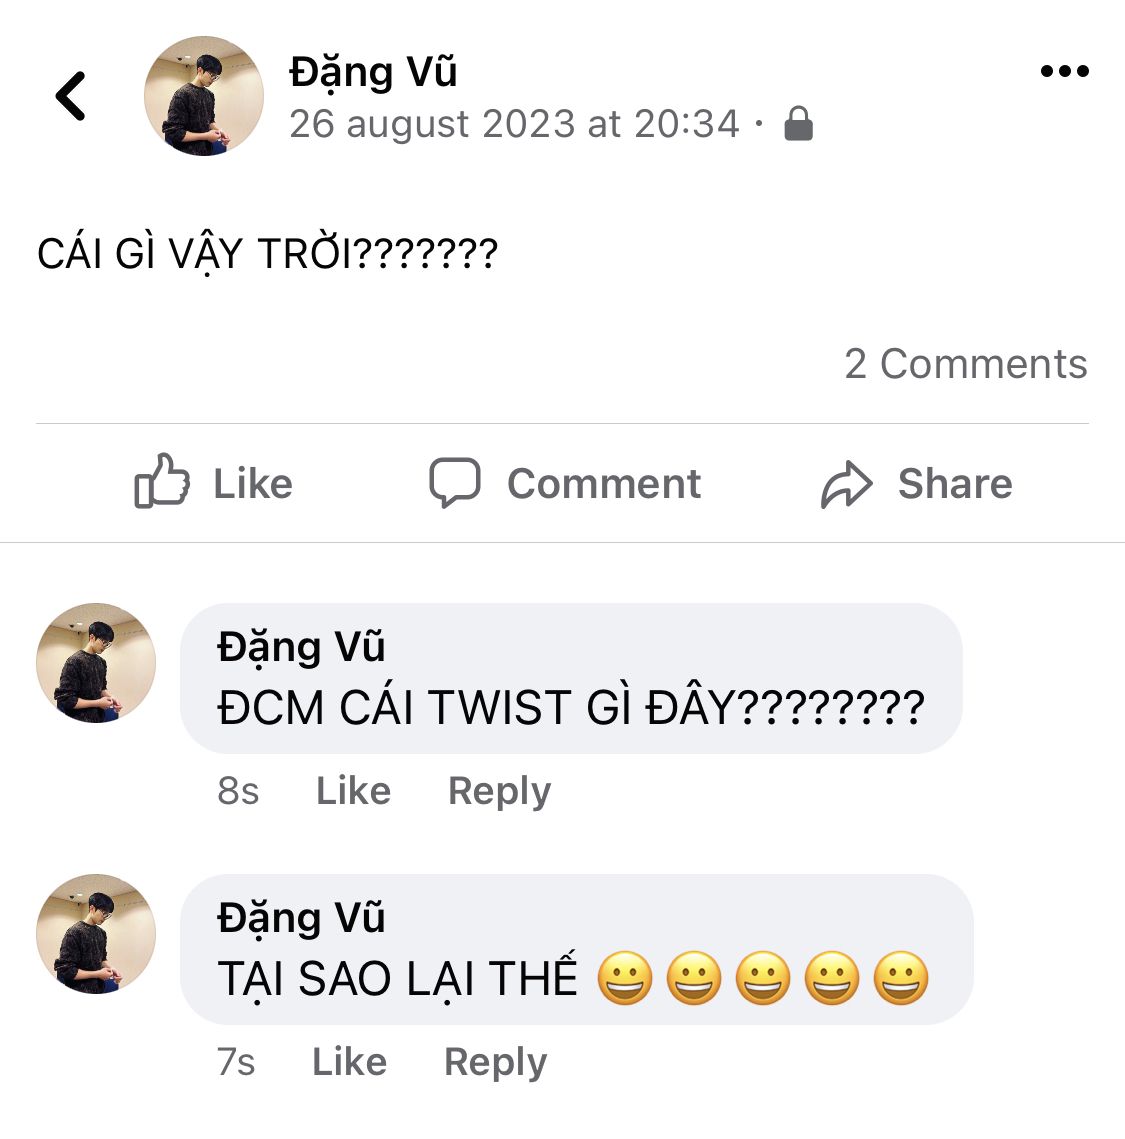Open avatar beside the TẠI SAO comment
The width and height of the screenshot is (1125, 1139).
pyautogui.click(x=96, y=934)
